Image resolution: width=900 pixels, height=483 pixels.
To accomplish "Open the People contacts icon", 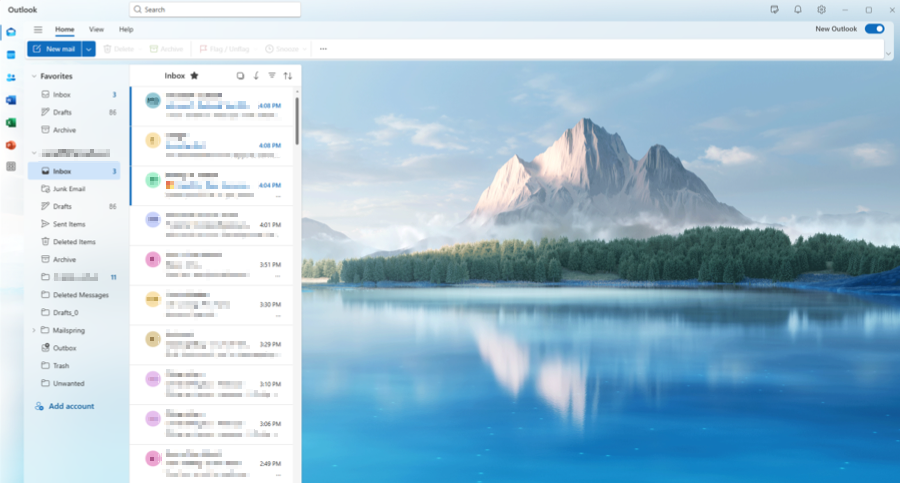I will (11, 77).
